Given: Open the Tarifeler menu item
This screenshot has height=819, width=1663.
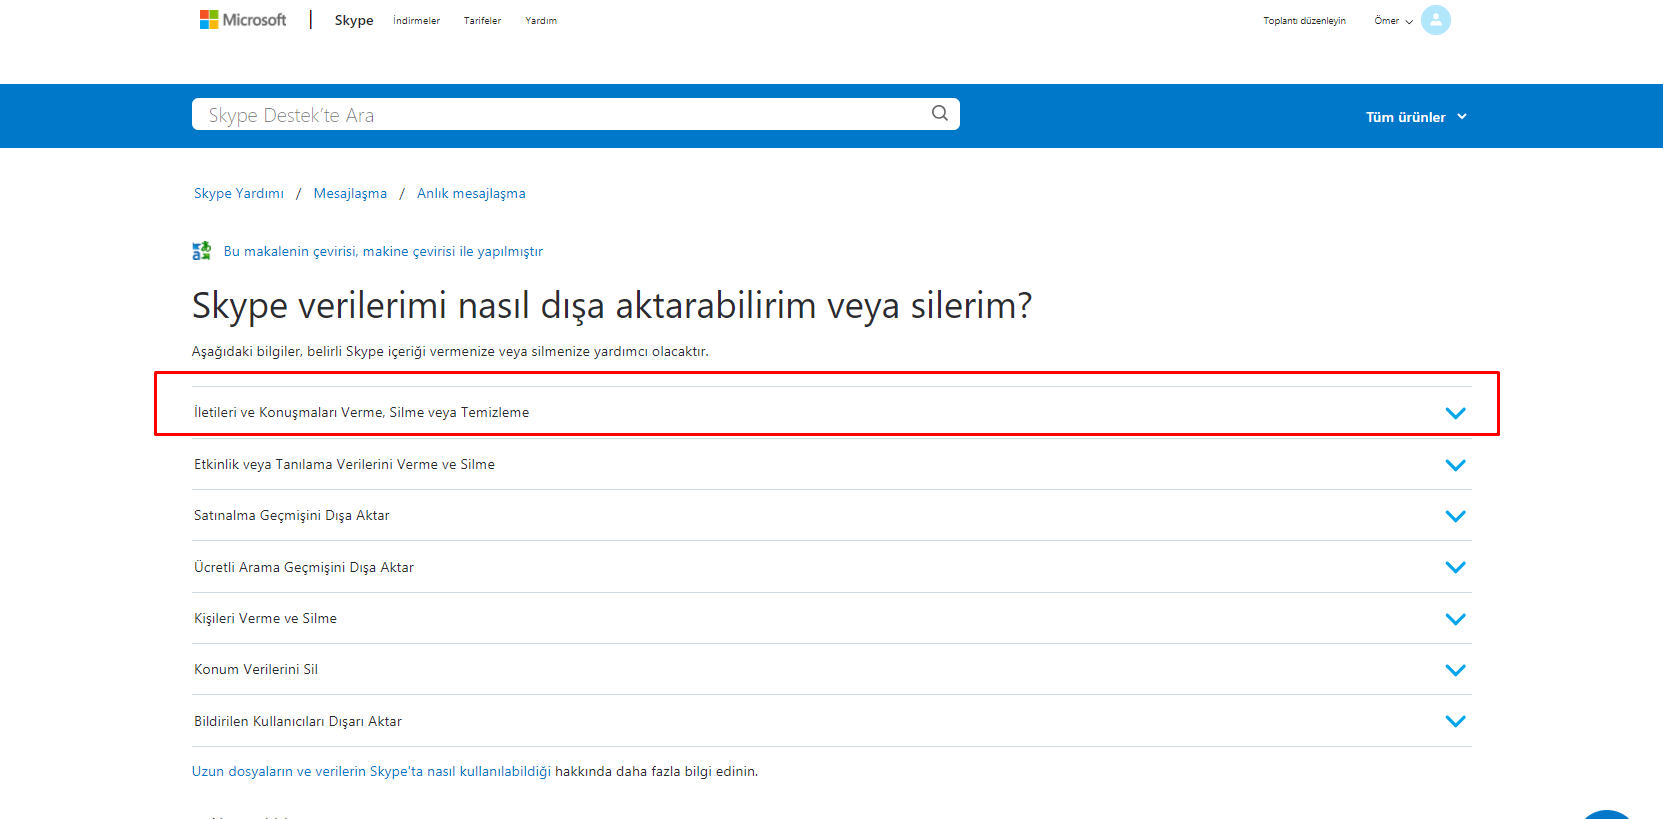Looking at the screenshot, I should point(482,21).
